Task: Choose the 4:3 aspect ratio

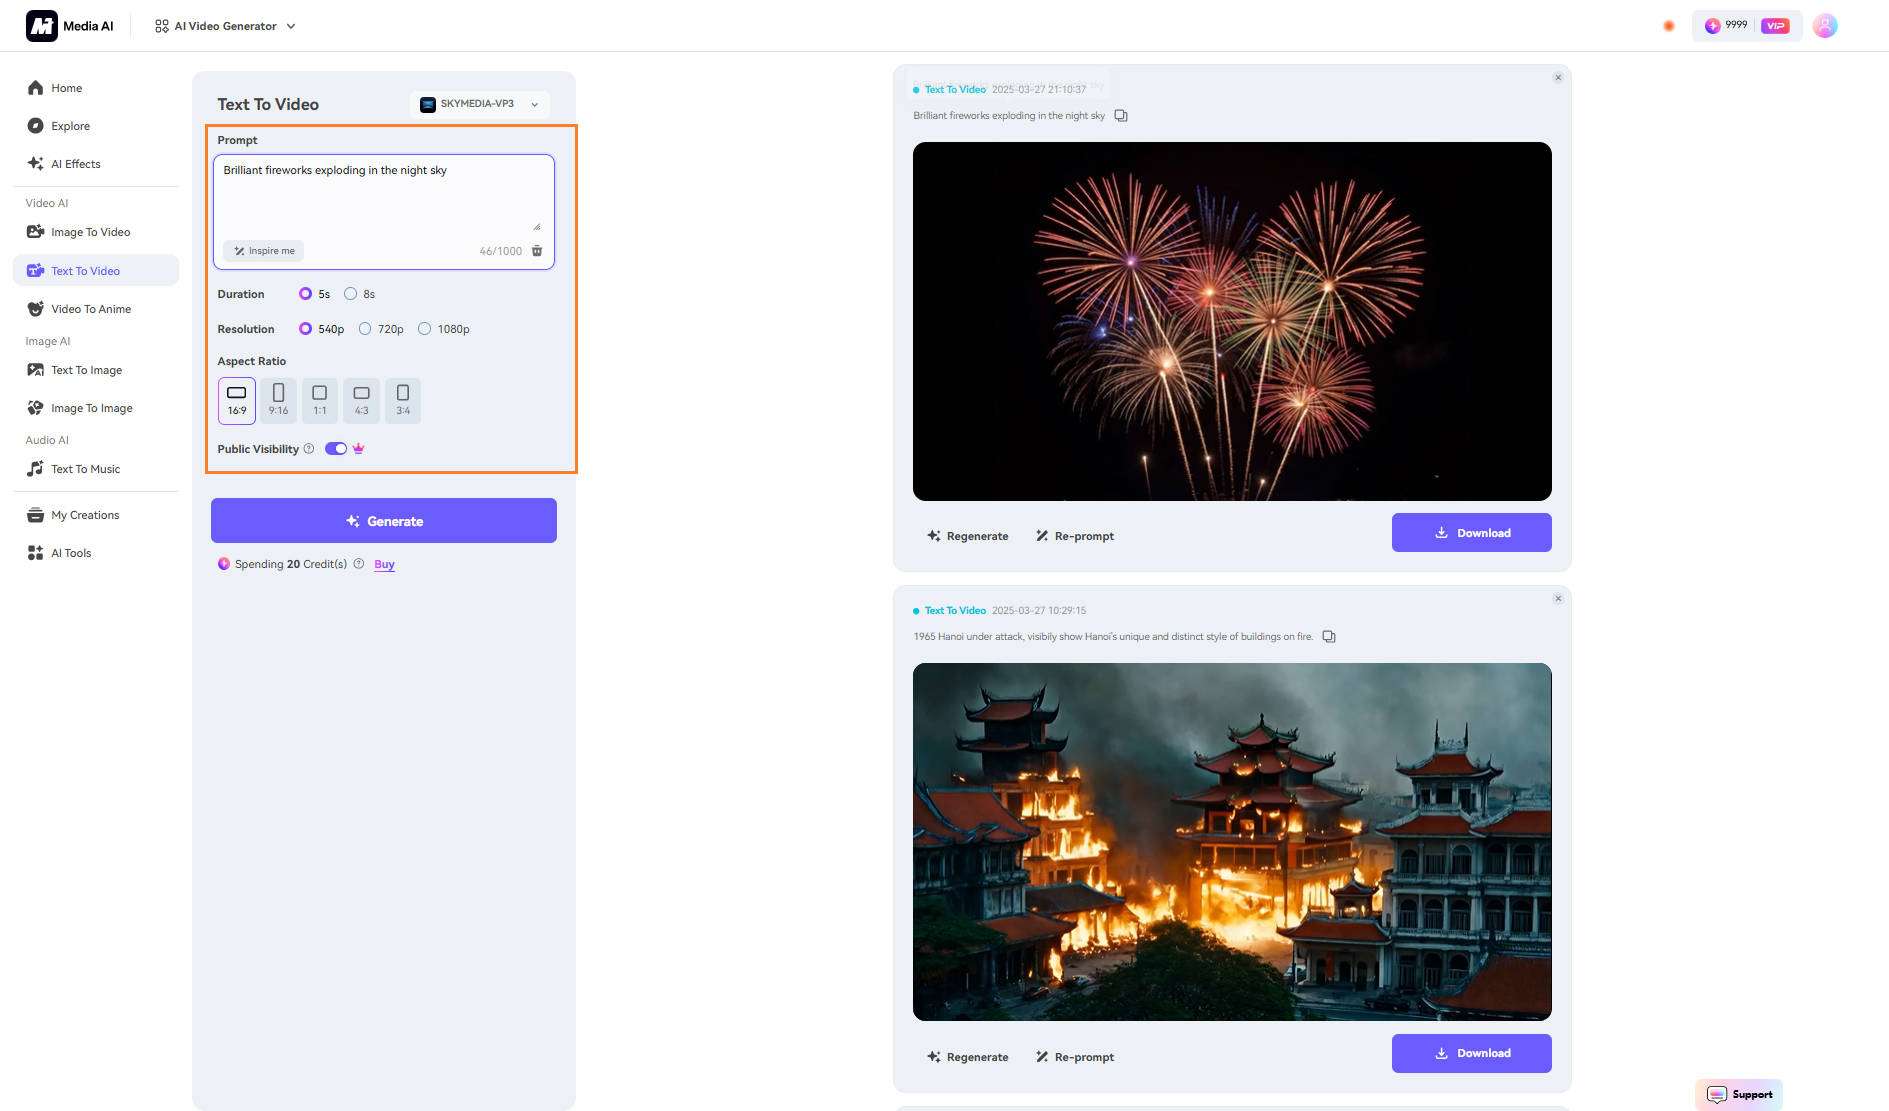Action: (362, 400)
